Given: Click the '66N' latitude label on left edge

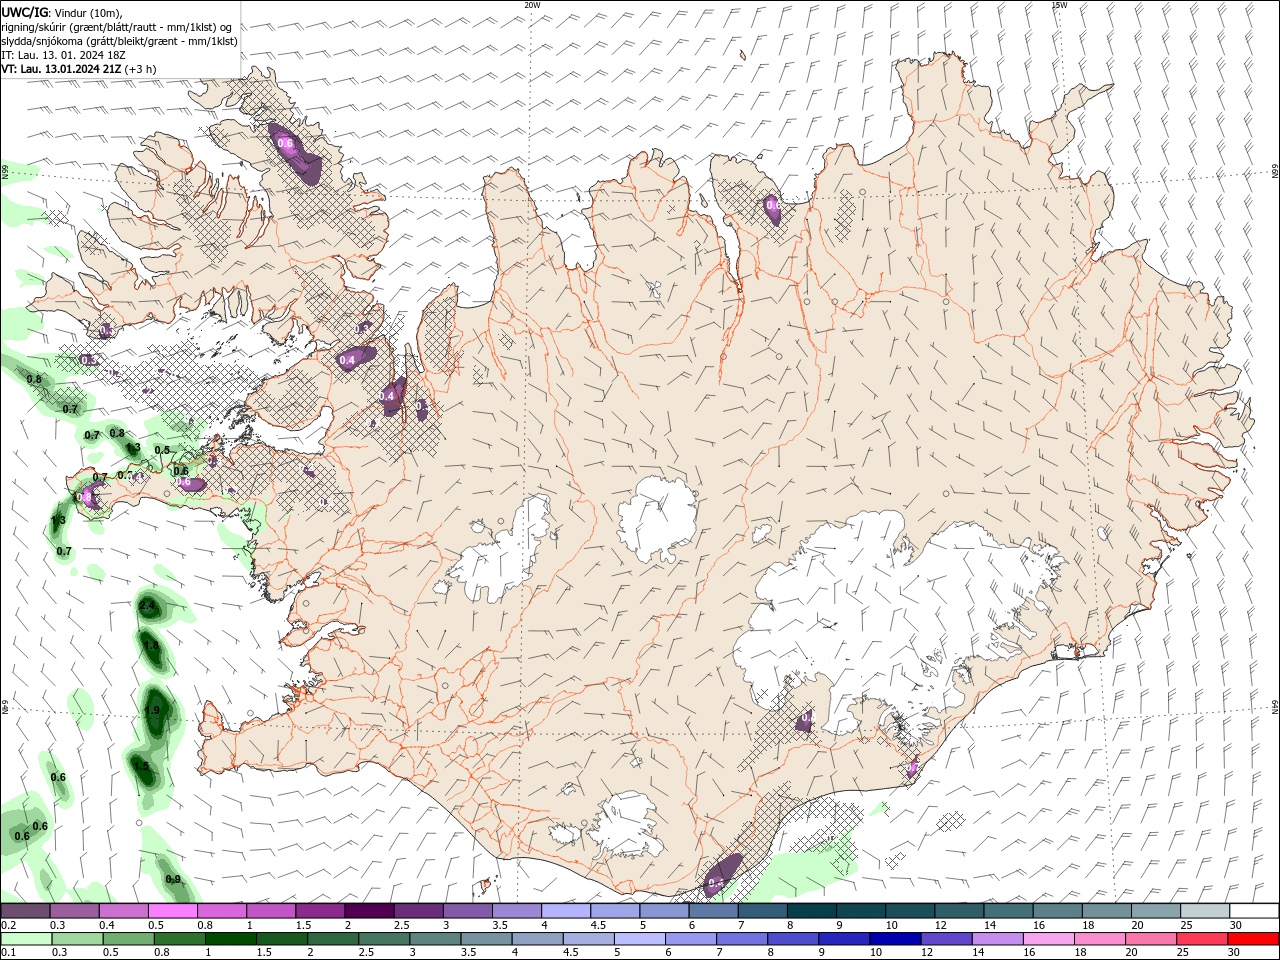Looking at the screenshot, I should click(x=5, y=172).
